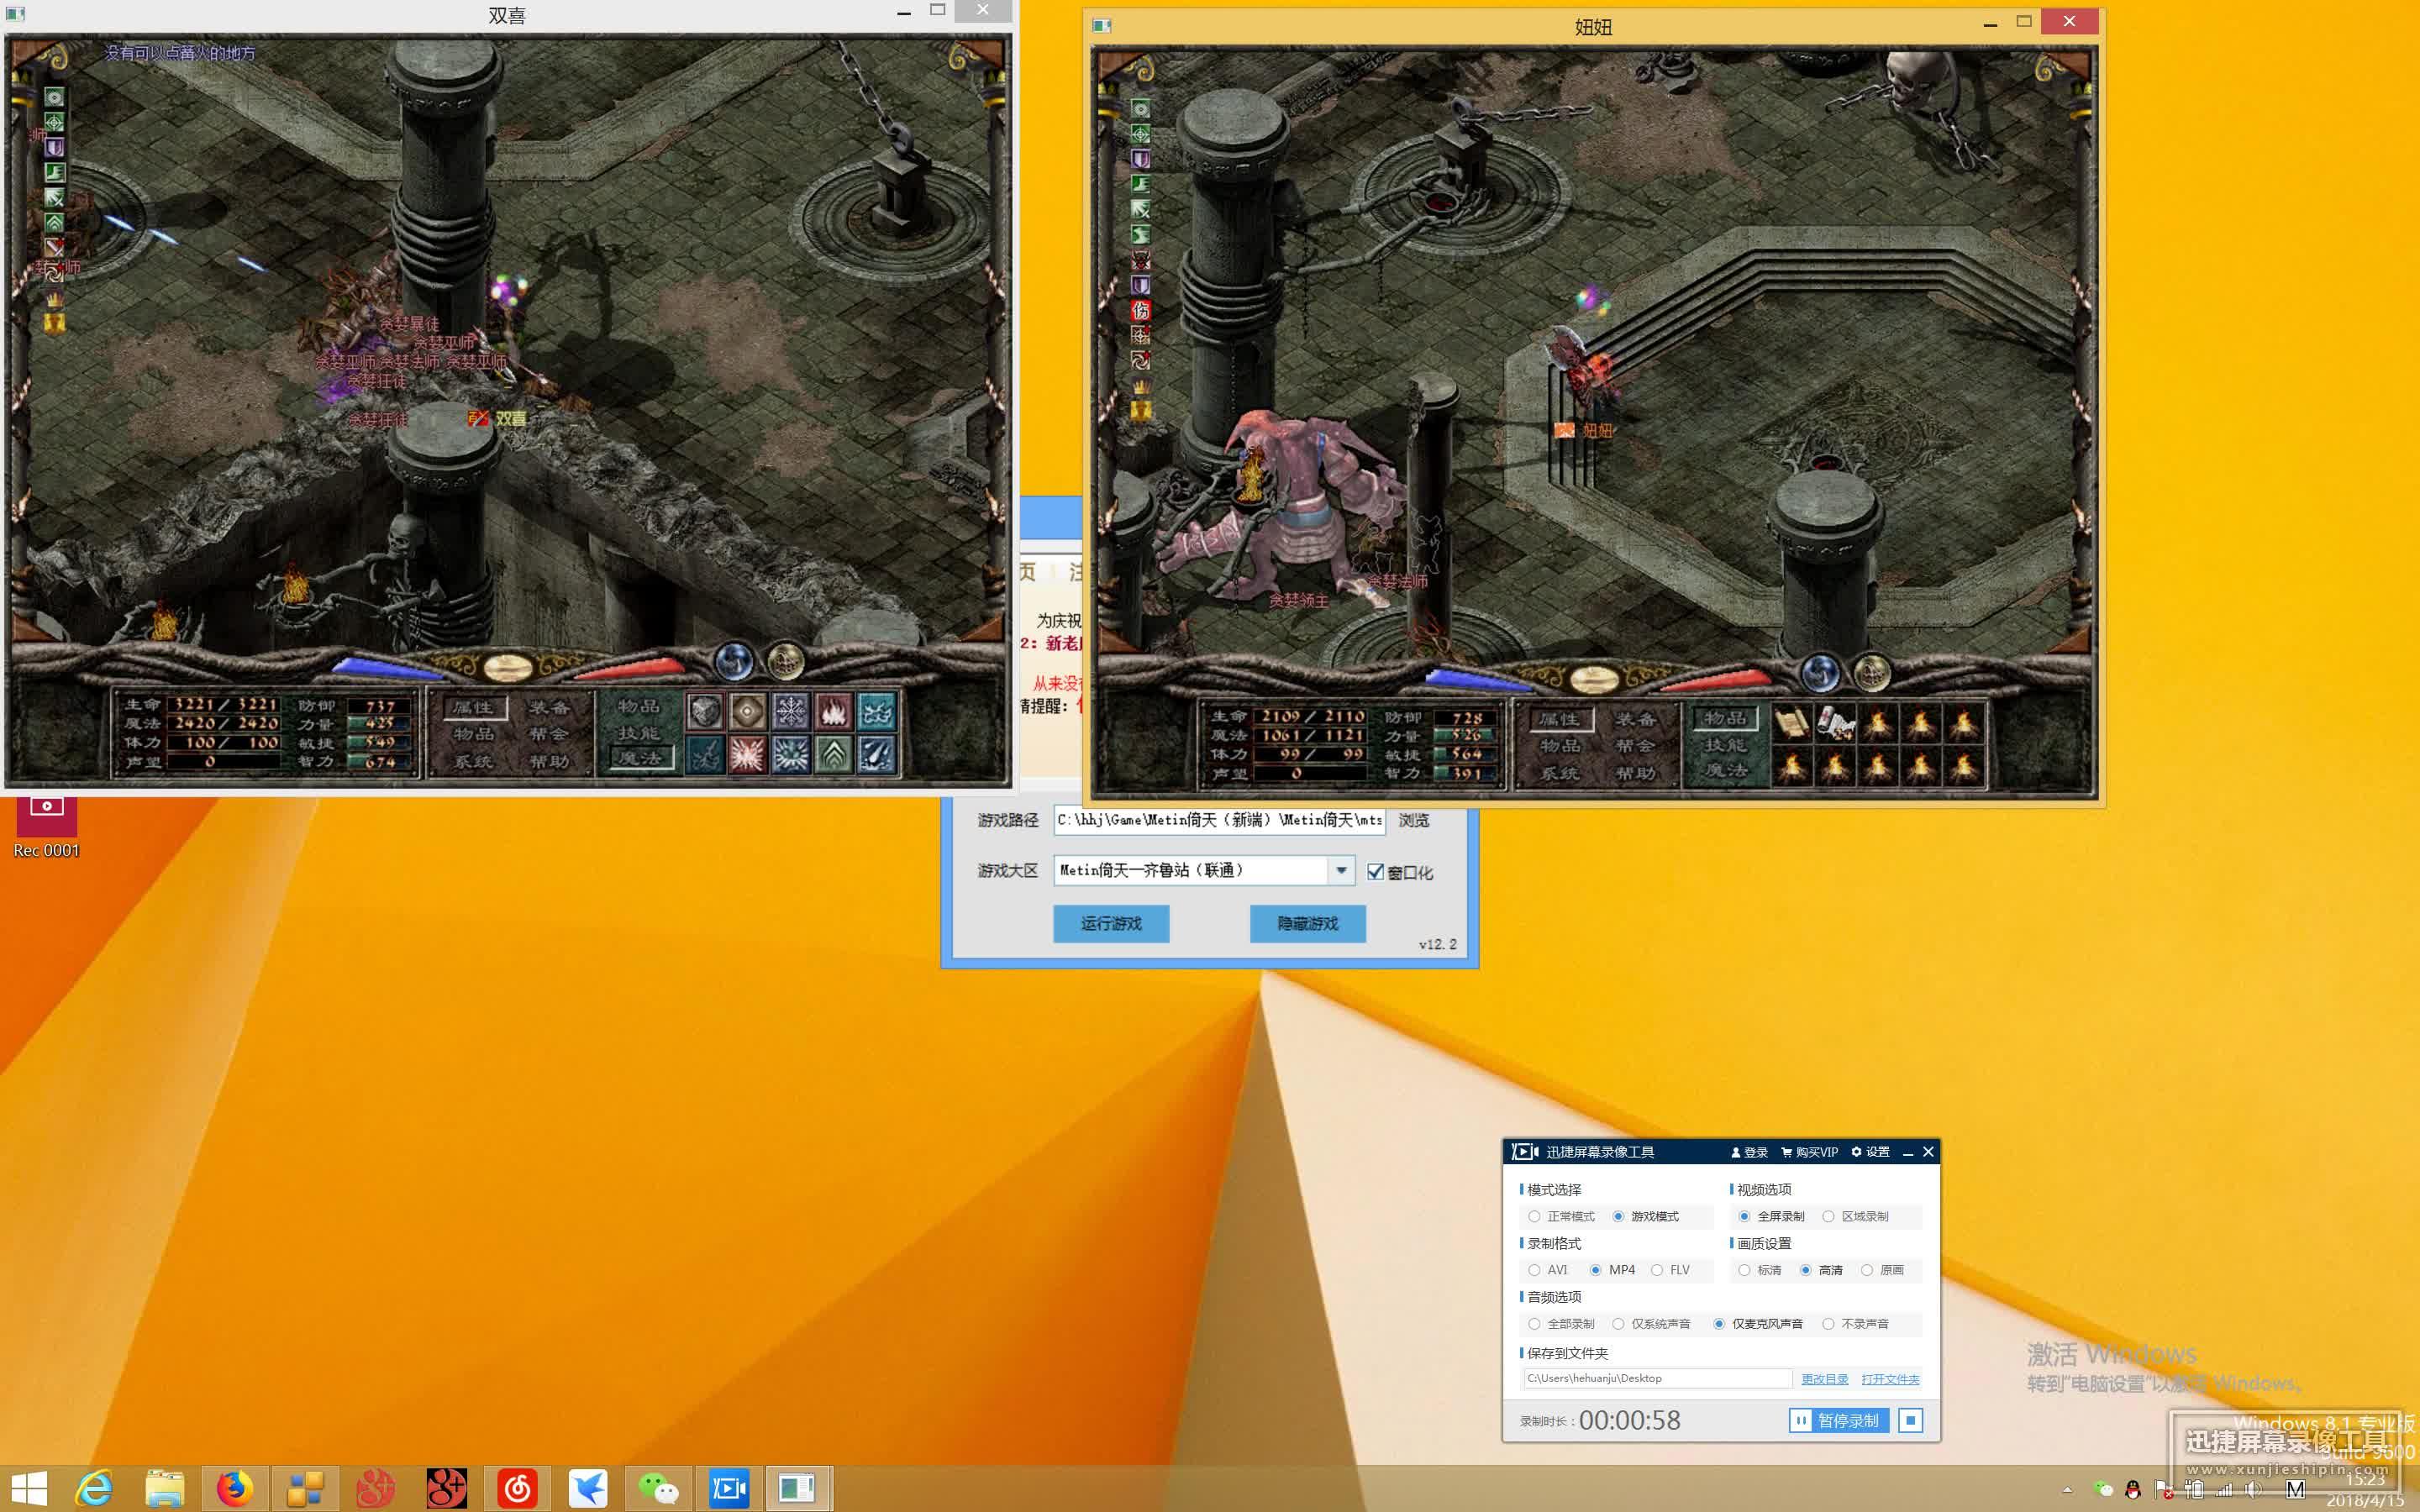Use the scroll item in 妞妞 quick slots

[1792, 723]
